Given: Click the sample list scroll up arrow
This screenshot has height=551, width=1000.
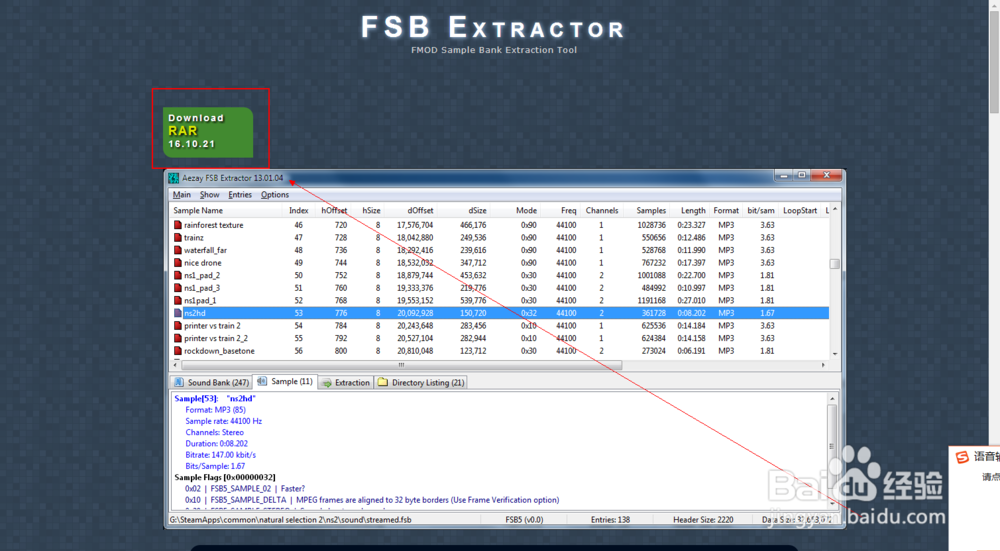Looking at the screenshot, I should tap(834, 209).
